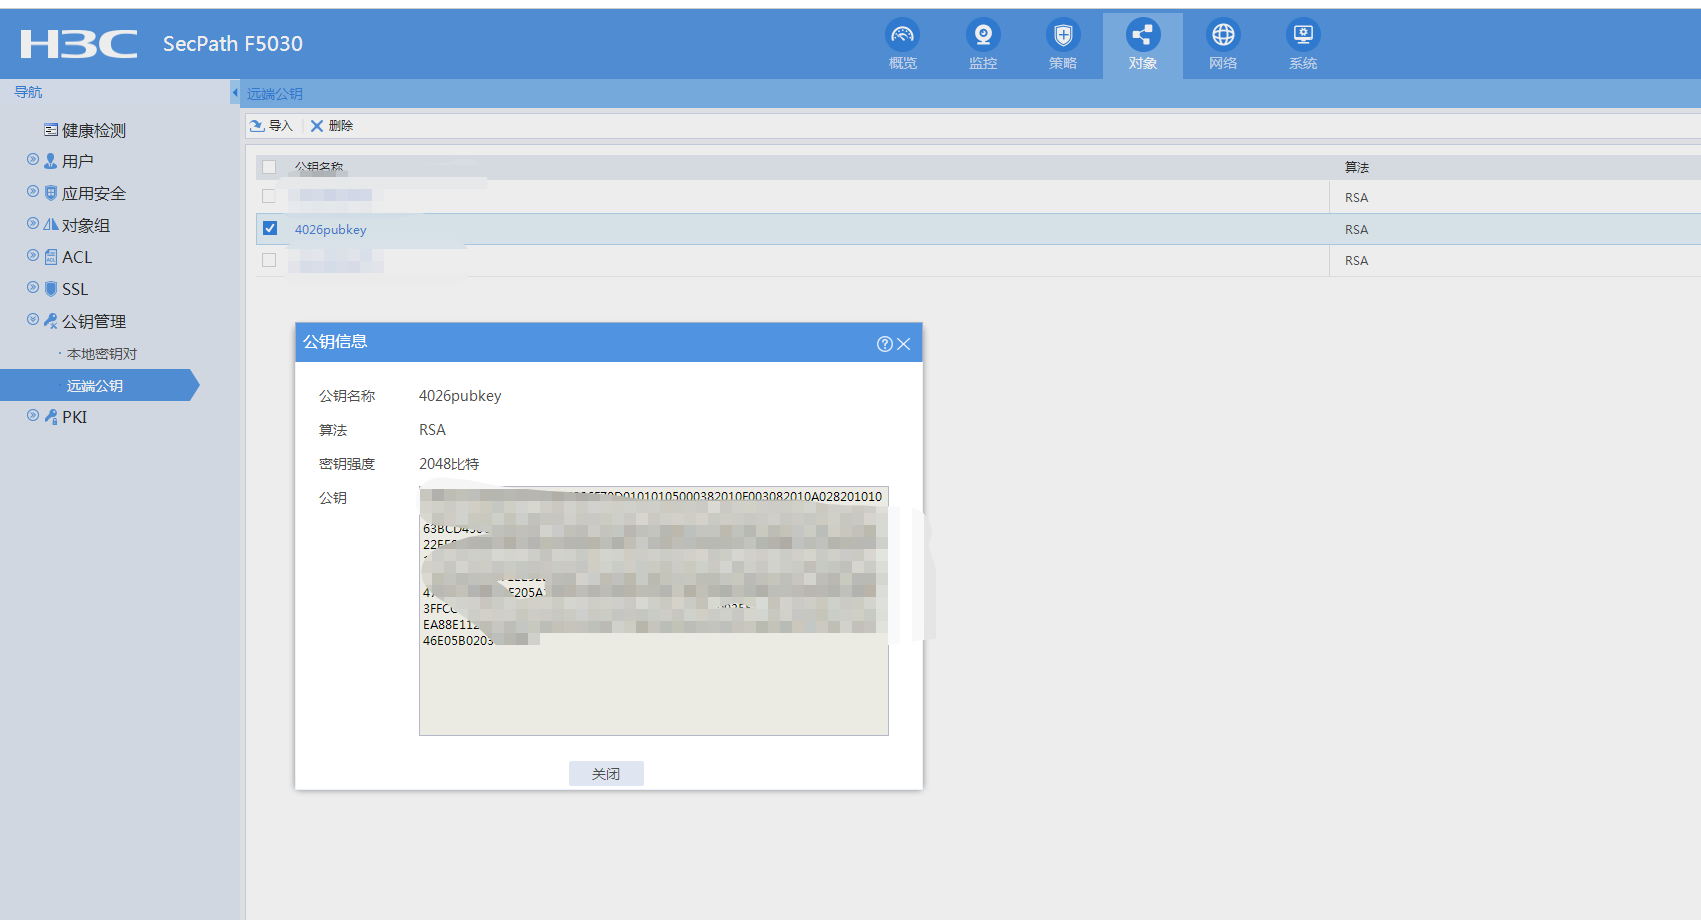Image resolution: width=1701 pixels, height=920 pixels.
Task: Select the 对象 (Objects) navigation icon
Action: click(1142, 44)
